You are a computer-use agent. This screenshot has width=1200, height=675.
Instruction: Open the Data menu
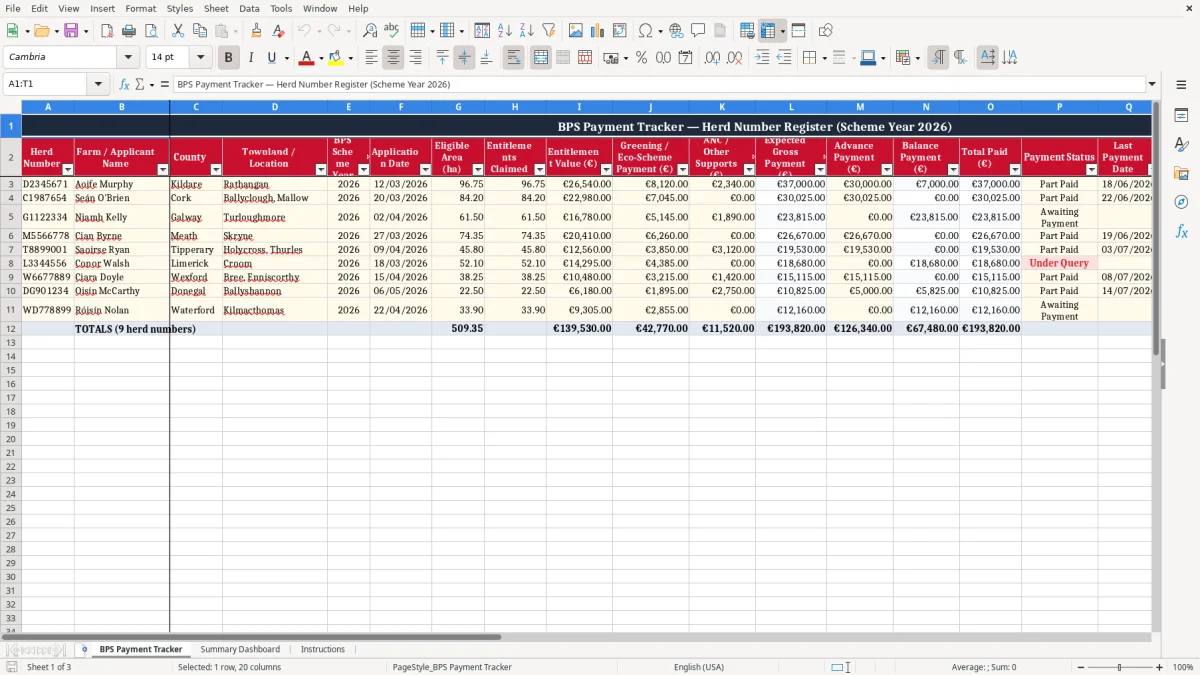click(249, 8)
